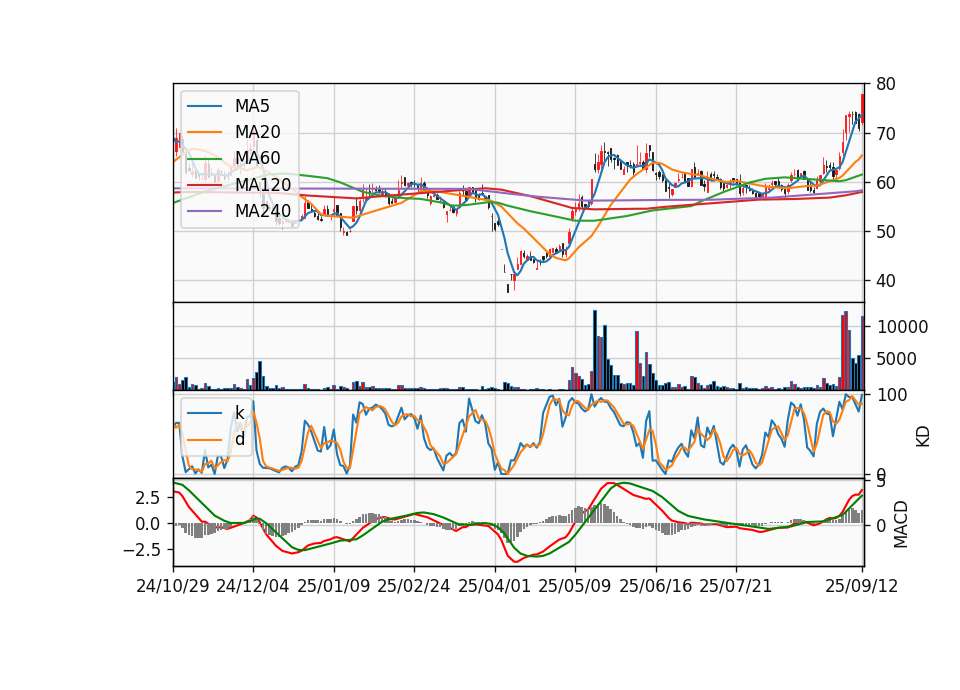Click the 25/05/09 date axis label
The height and width of the screenshot is (690, 960).
pyautogui.click(x=575, y=586)
